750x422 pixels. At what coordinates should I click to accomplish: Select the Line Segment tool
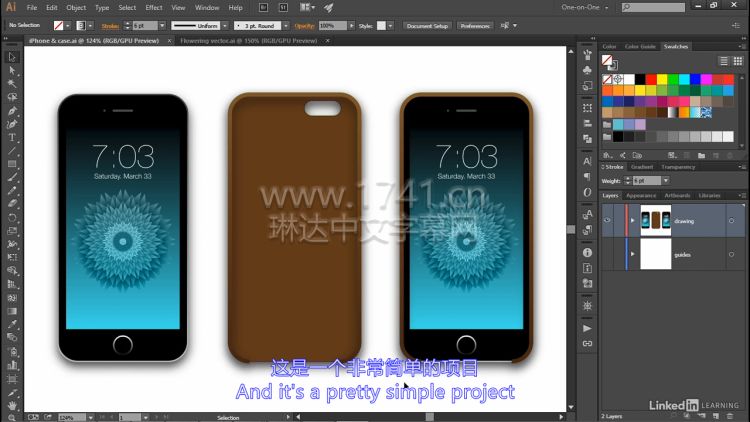(12, 151)
